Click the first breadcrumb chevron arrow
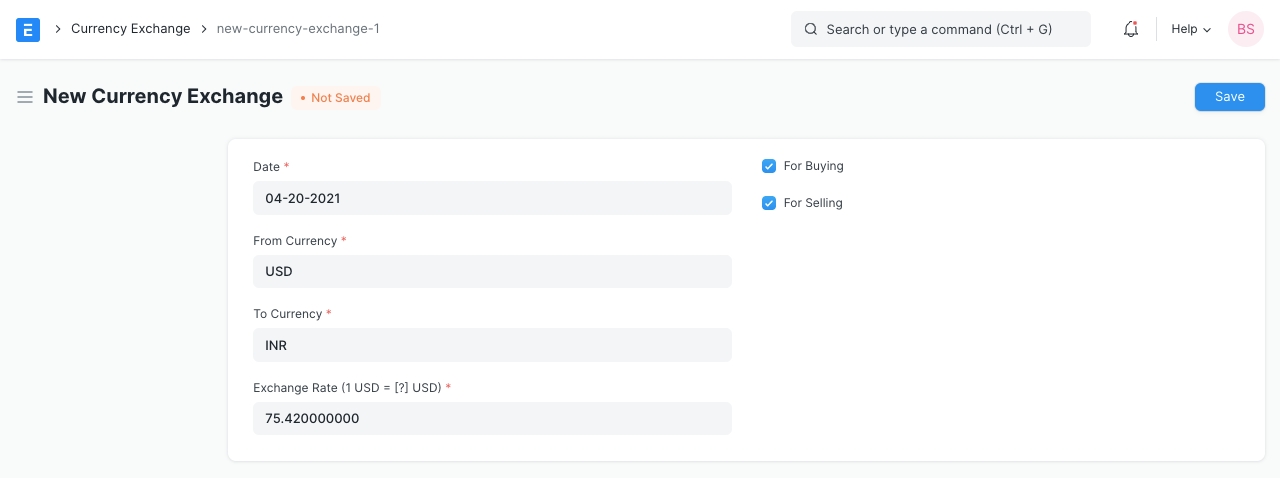The image size is (1280, 478). coord(58,30)
